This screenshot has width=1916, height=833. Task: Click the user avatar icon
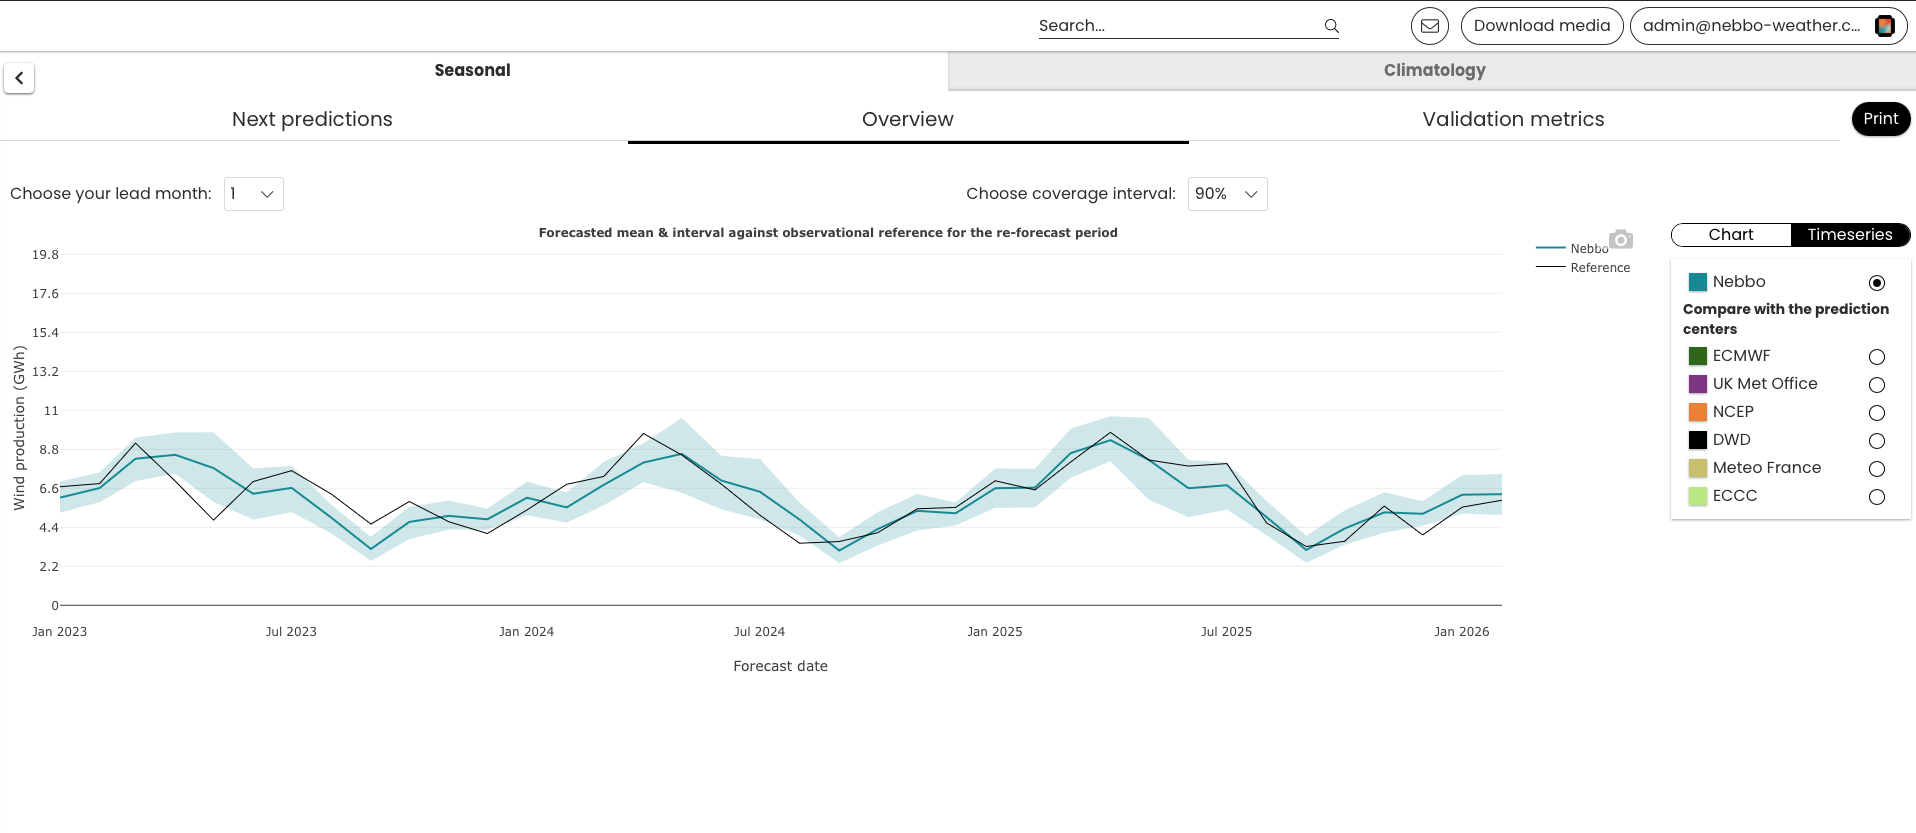click(x=1884, y=26)
